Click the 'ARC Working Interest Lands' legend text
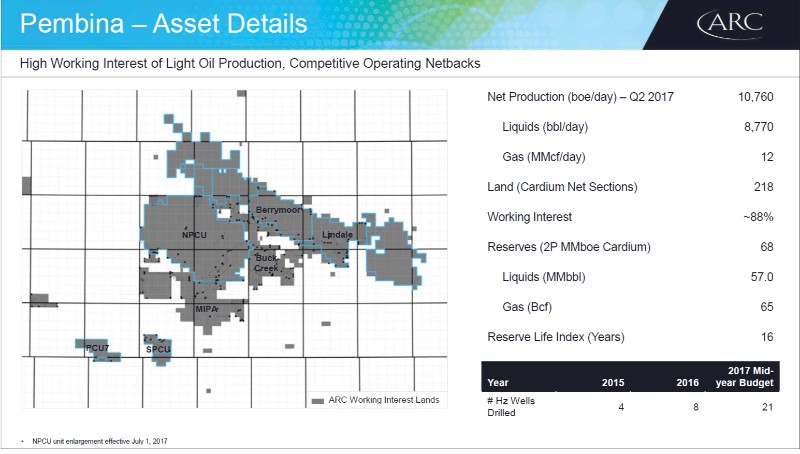800x454 pixels. click(x=384, y=400)
